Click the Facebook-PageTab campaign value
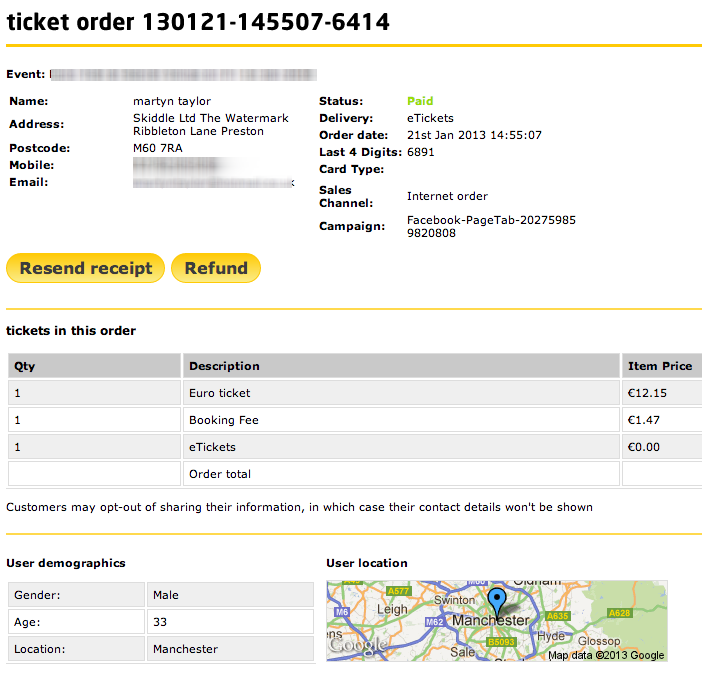Image resolution: width=702 pixels, height=675 pixels. point(490,226)
